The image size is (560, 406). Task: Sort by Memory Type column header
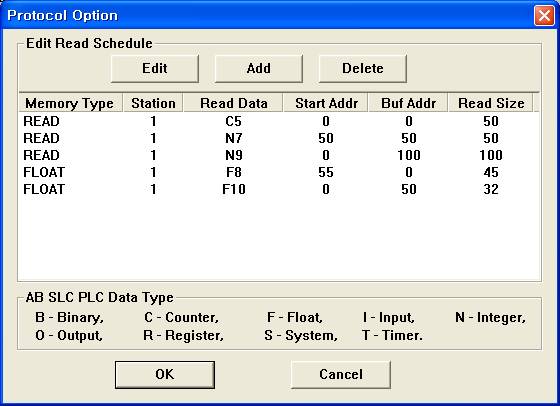[70, 103]
